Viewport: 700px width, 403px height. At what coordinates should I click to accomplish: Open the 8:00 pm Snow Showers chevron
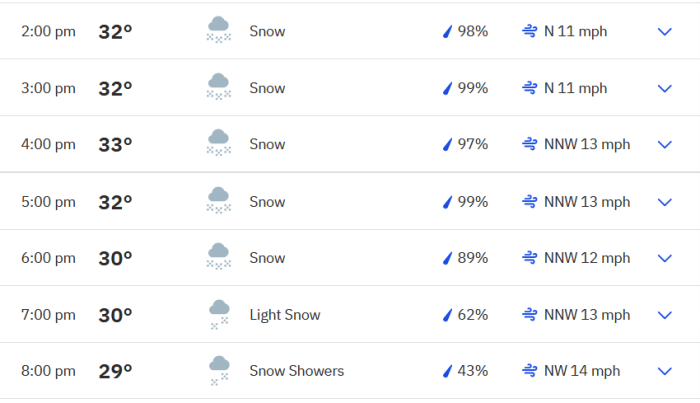[665, 371]
